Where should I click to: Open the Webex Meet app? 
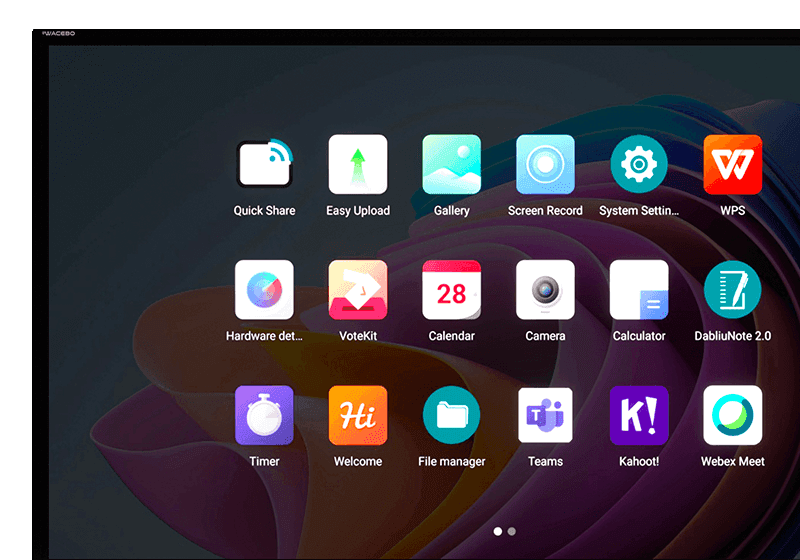click(x=733, y=415)
